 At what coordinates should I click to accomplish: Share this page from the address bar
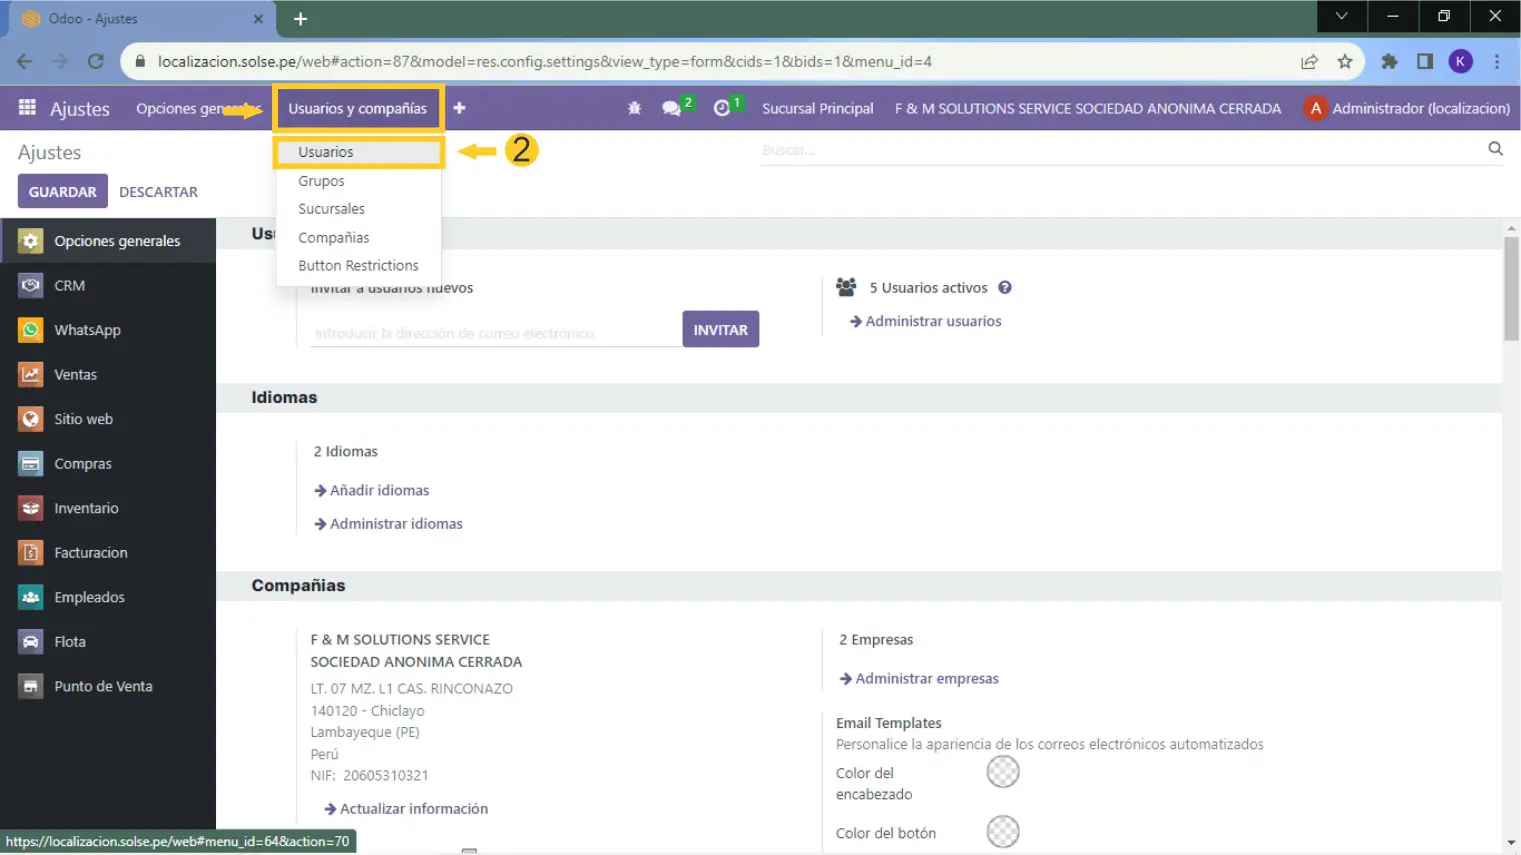coord(1309,61)
